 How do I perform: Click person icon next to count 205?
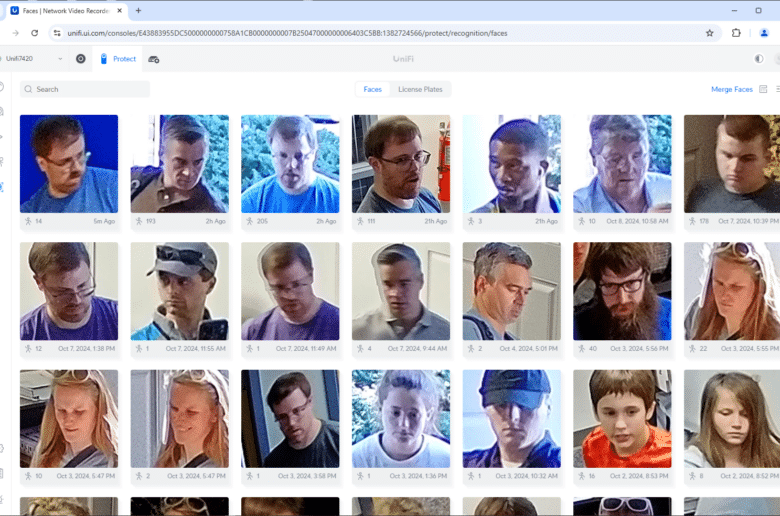pos(250,221)
